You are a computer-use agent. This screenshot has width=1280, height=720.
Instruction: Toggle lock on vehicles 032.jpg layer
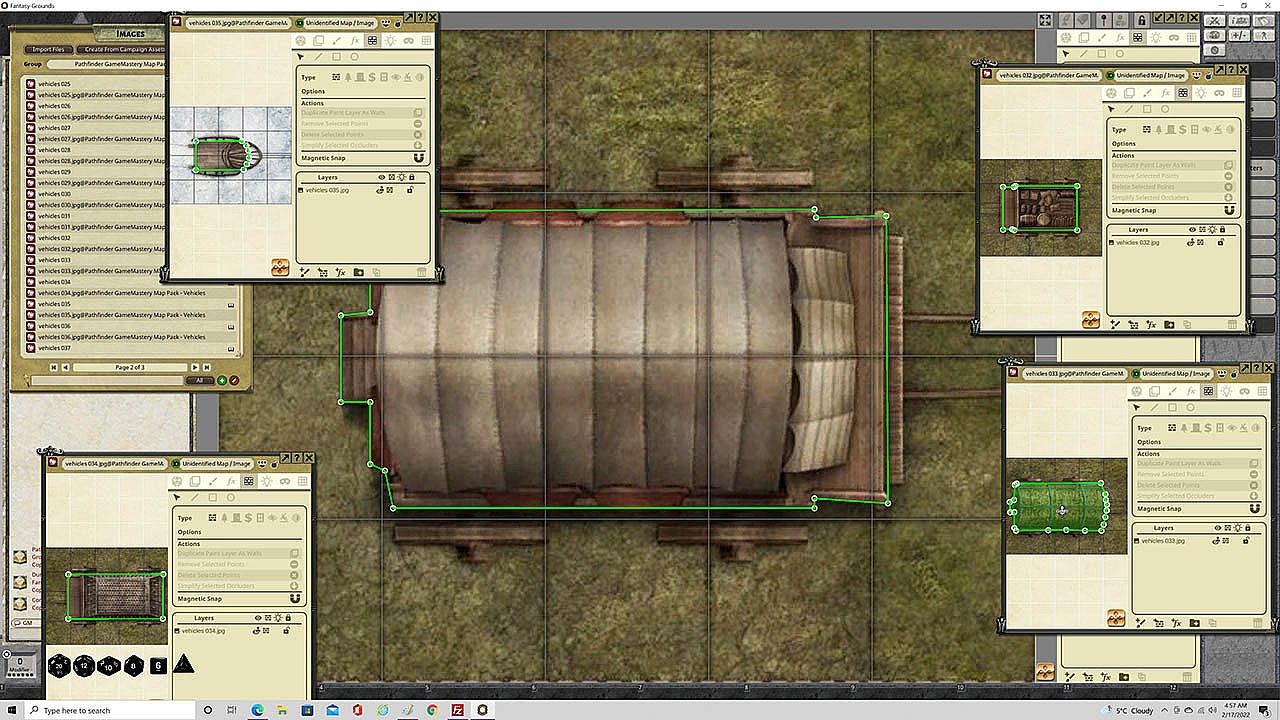click(x=1221, y=242)
